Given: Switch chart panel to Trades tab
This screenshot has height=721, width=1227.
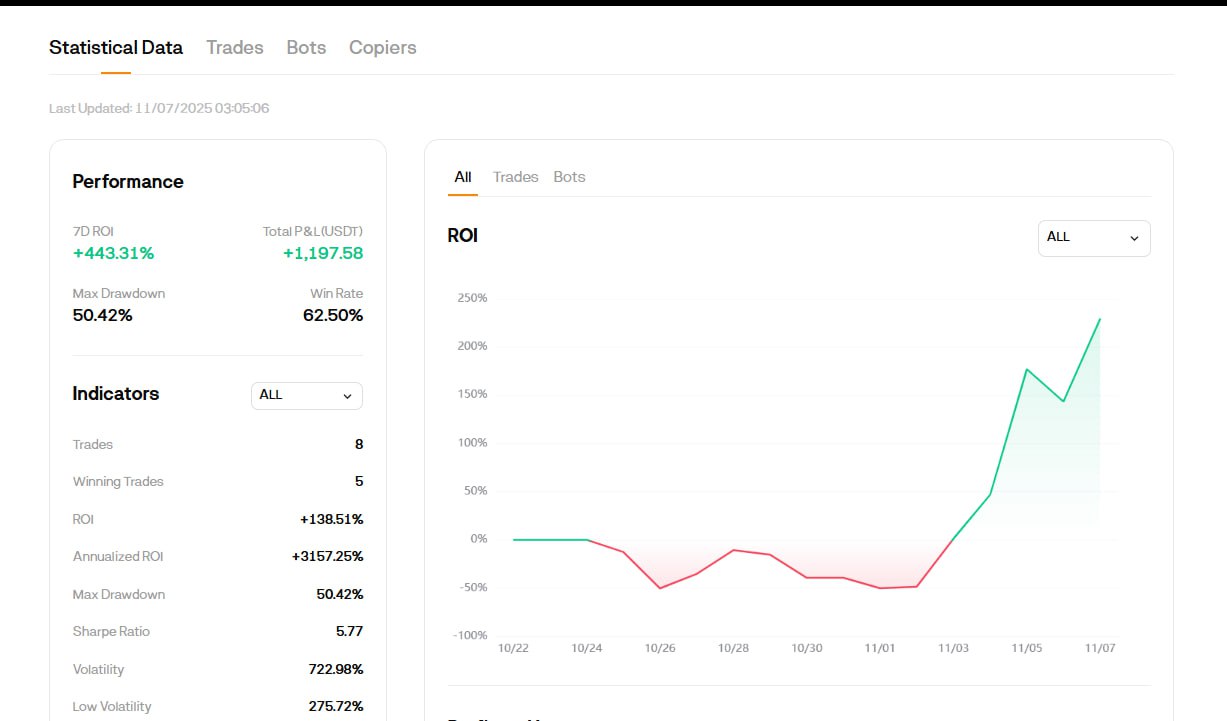Looking at the screenshot, I should 516,177.
